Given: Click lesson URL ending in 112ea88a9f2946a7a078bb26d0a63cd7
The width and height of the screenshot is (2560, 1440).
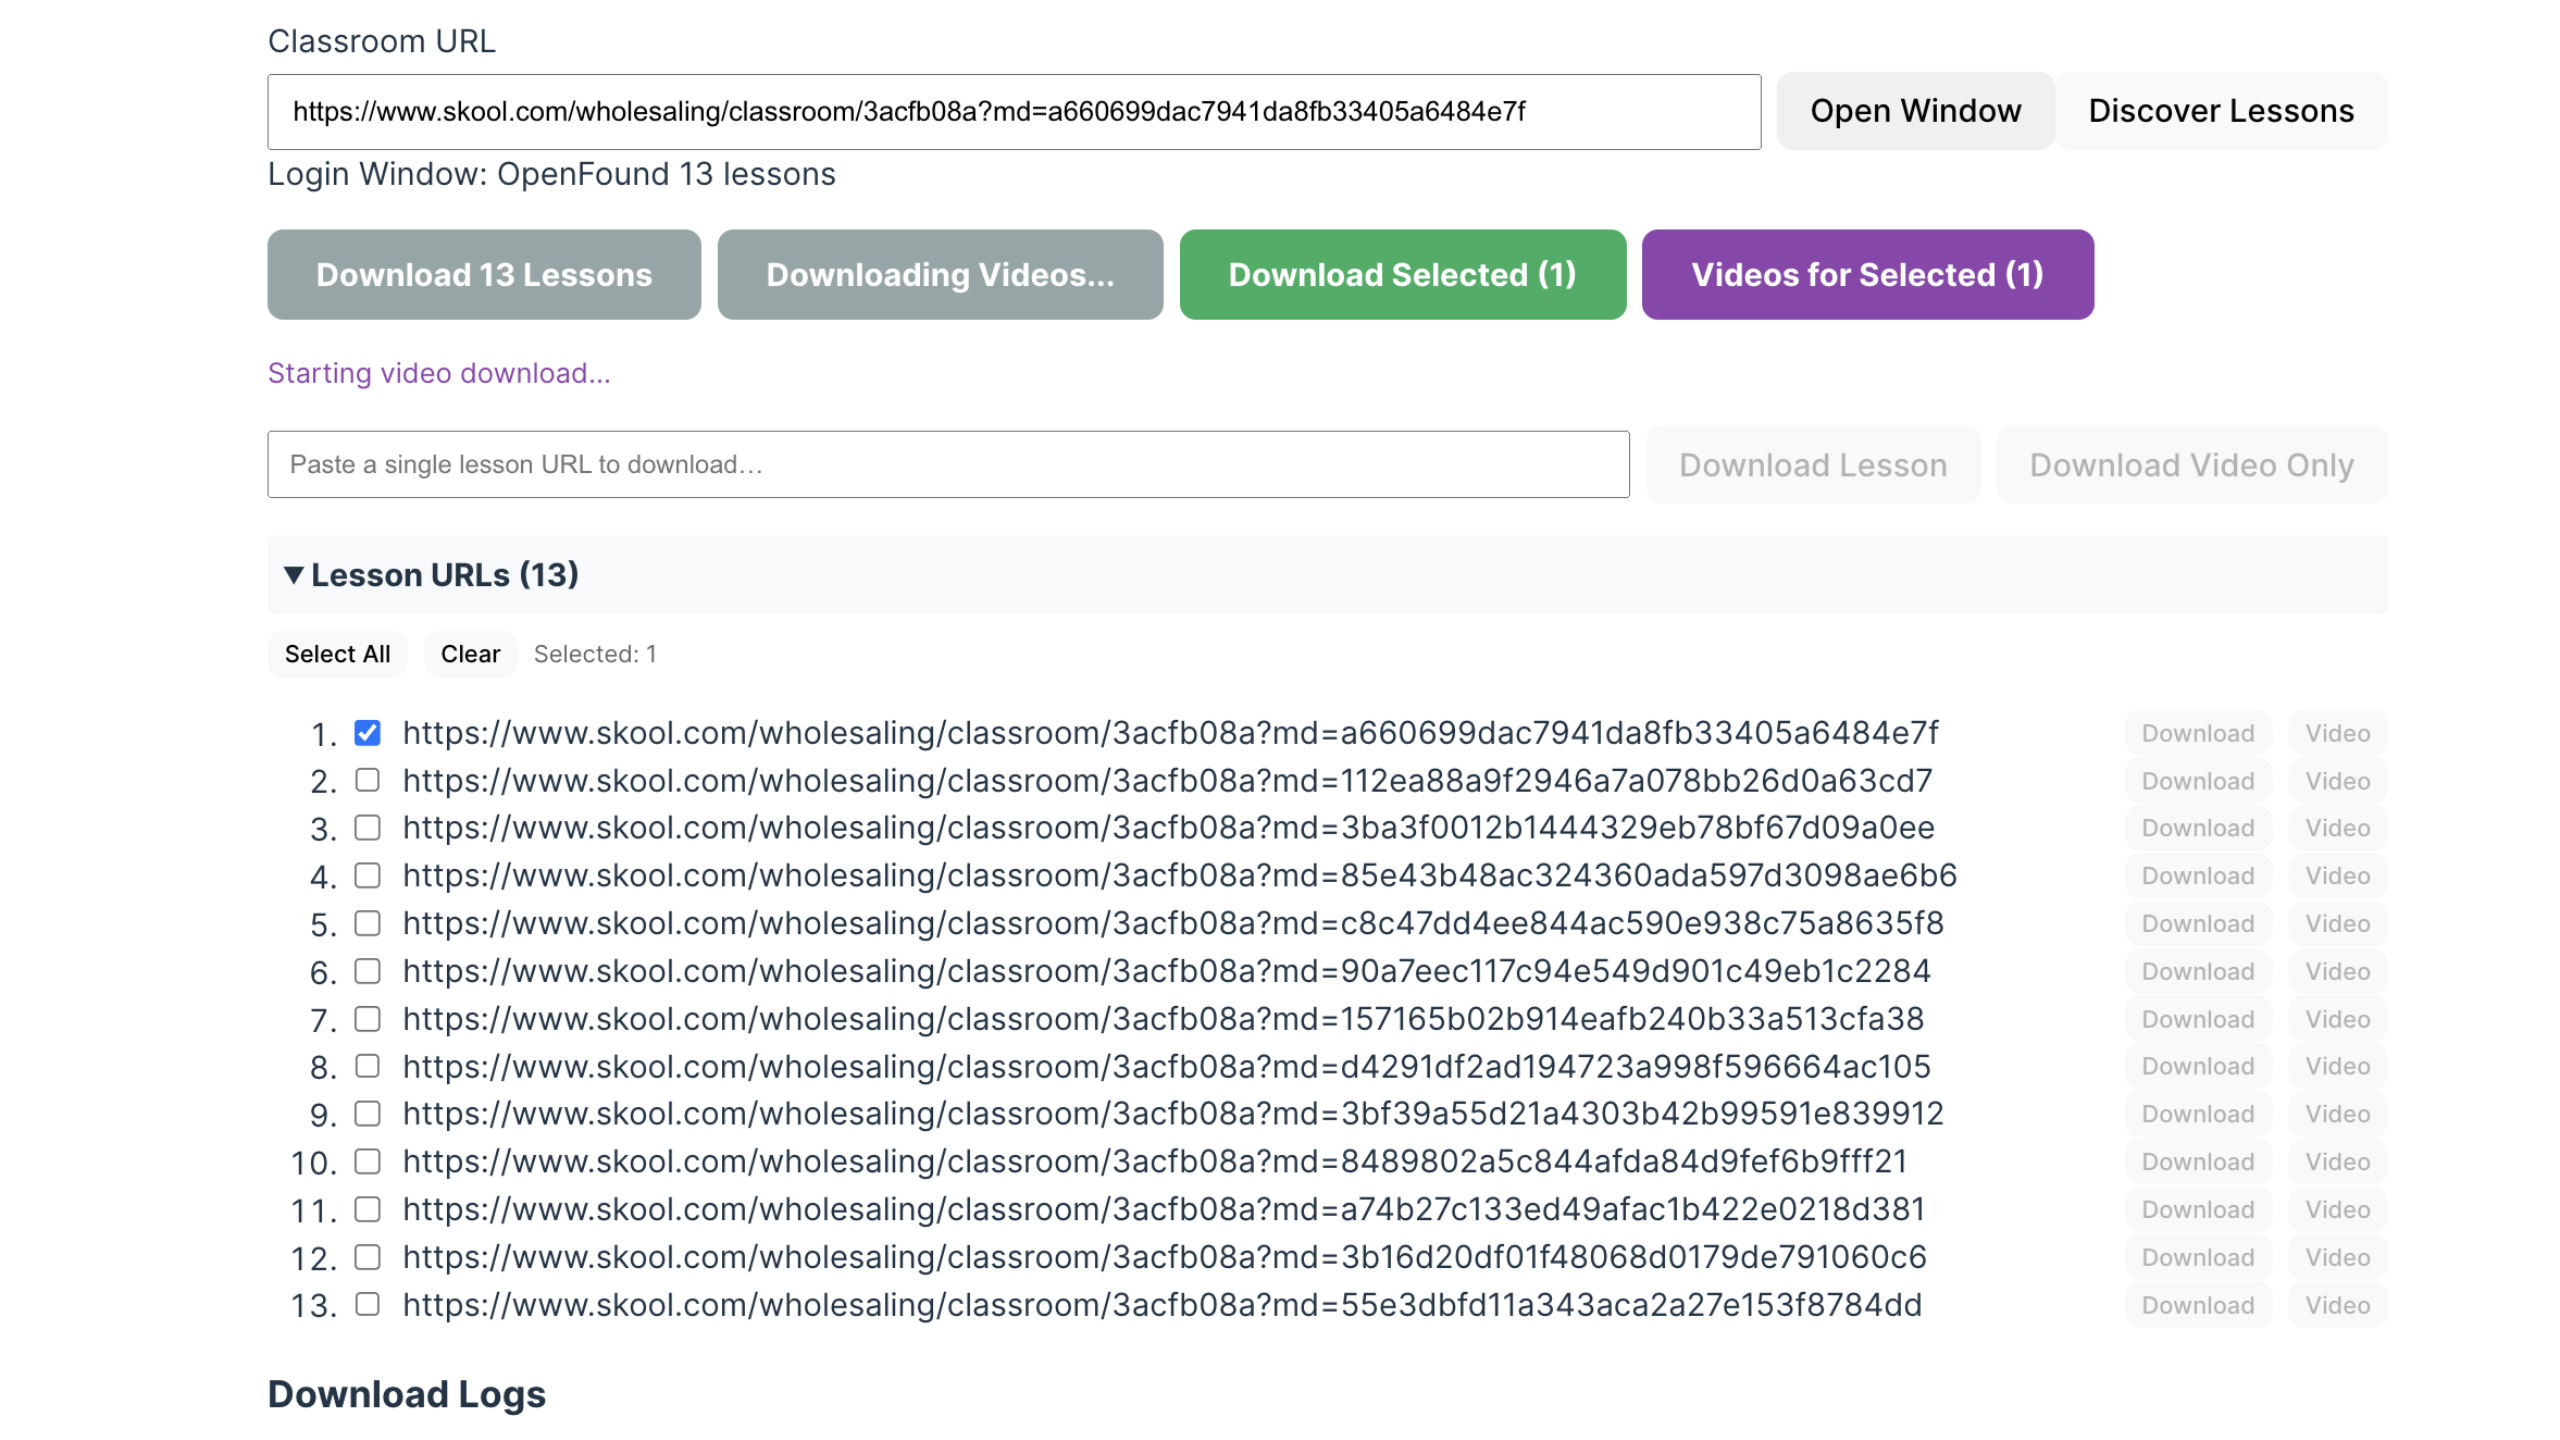Looking at the screenshot, I should 1167,781.
